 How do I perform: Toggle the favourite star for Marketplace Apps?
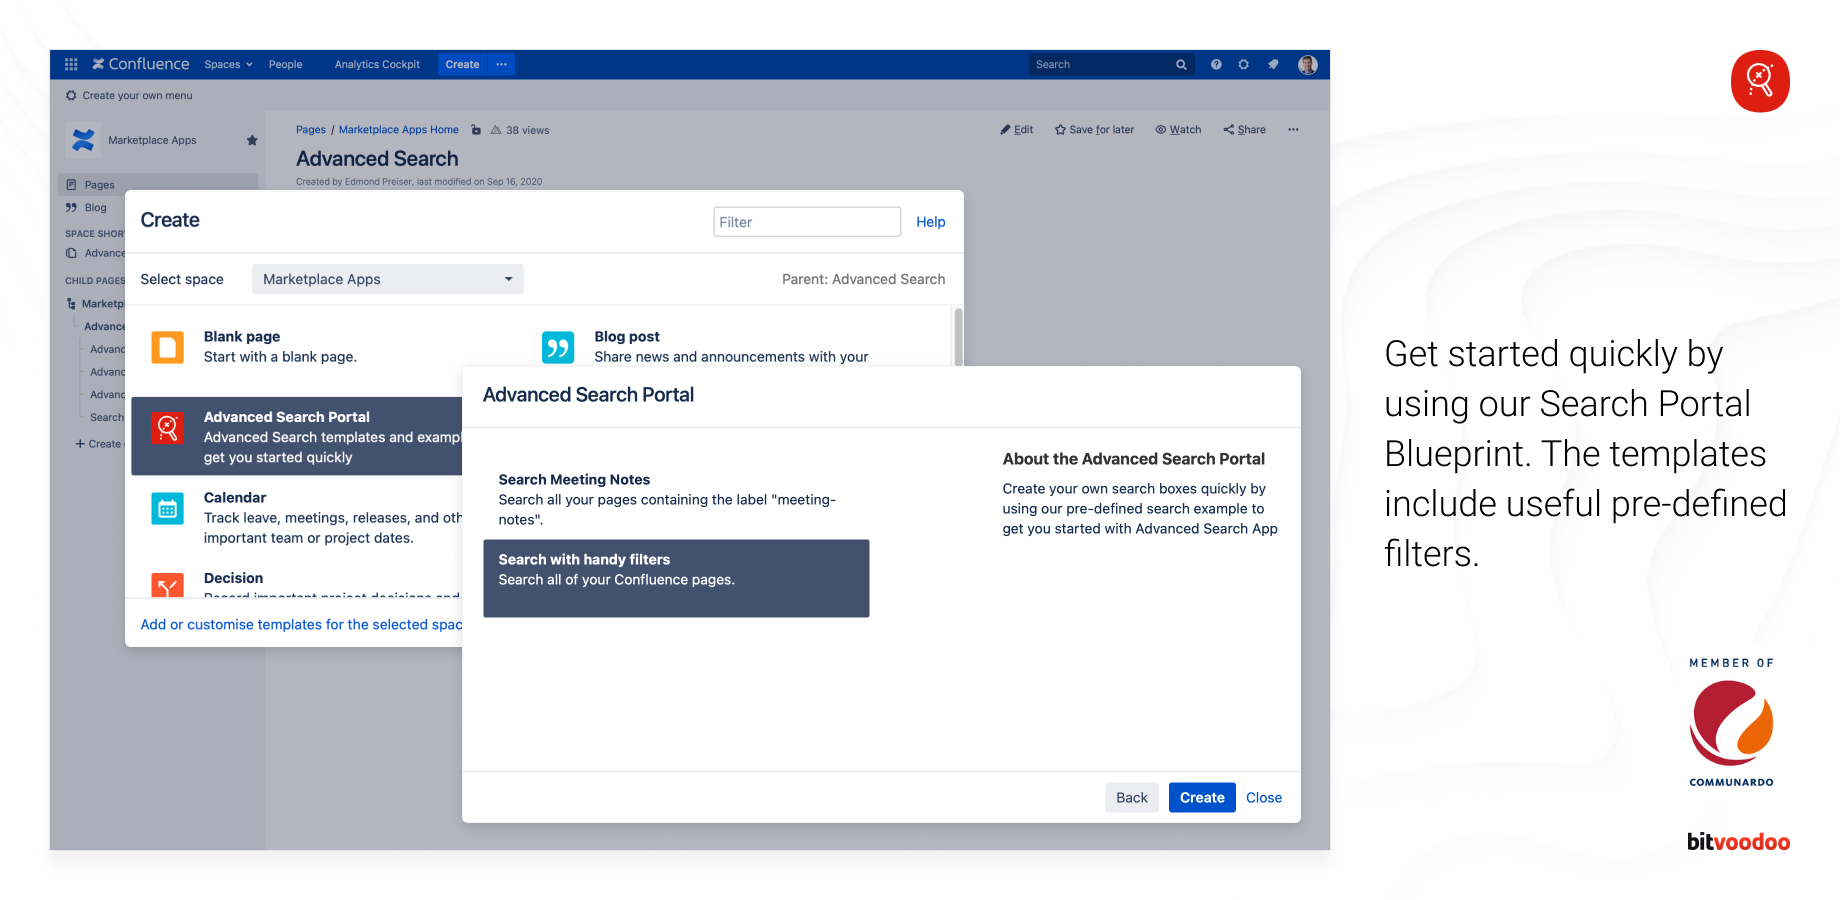point(252,140)
